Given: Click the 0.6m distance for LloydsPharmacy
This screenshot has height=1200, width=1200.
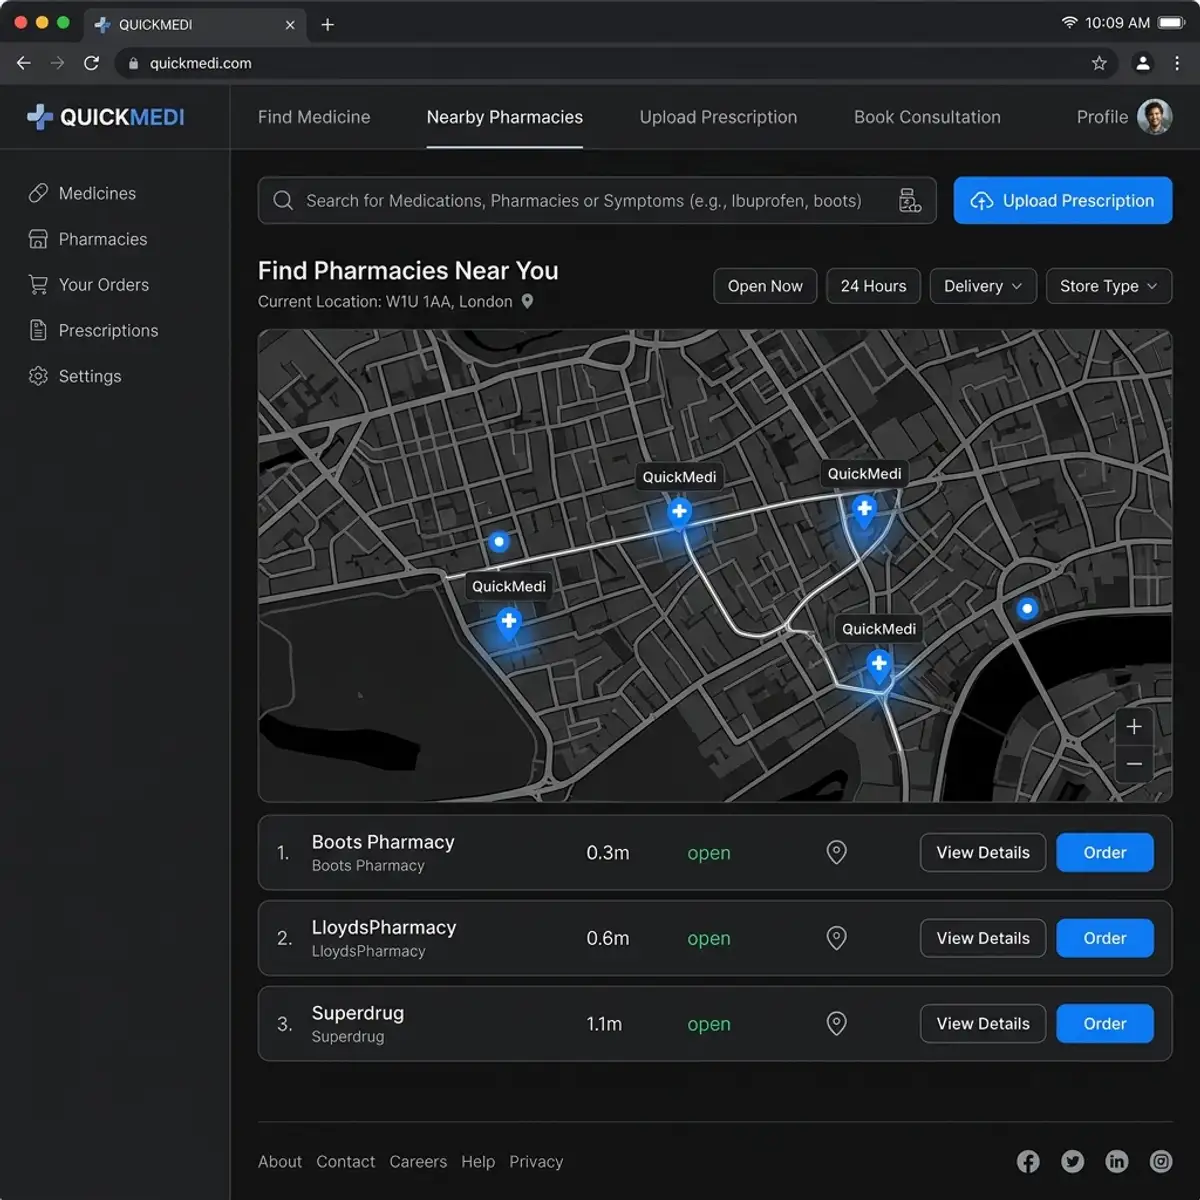Looking at the screenshot, I should click(x=608, y=938).
